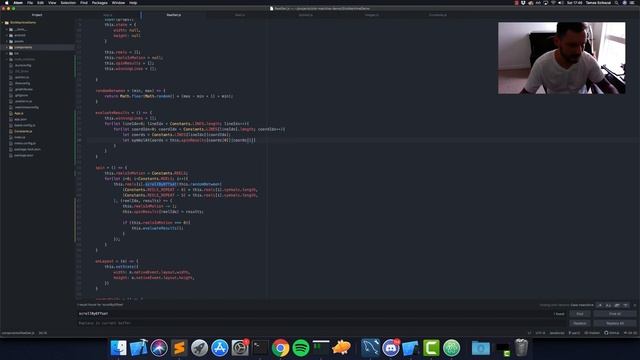
Task: Open Spotify from the dock
Action: (301, 348)
